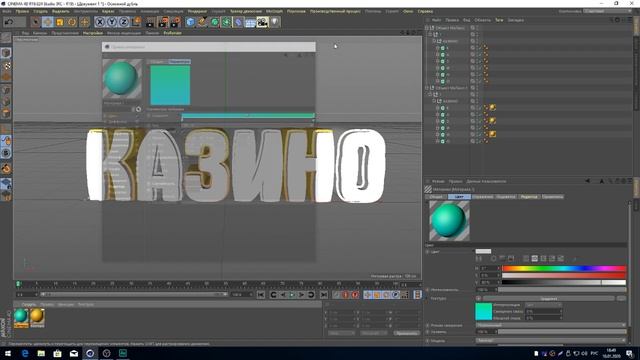640x360 pixels.
Task: Open the Spline Pen tool icon
Action: coord(202,22)
